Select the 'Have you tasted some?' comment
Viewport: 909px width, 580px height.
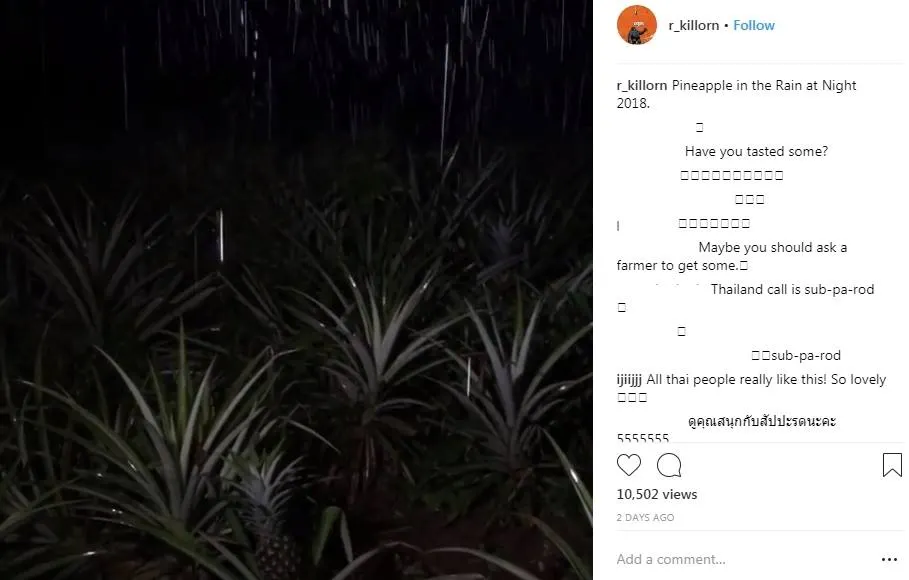[x=756, y=151]
